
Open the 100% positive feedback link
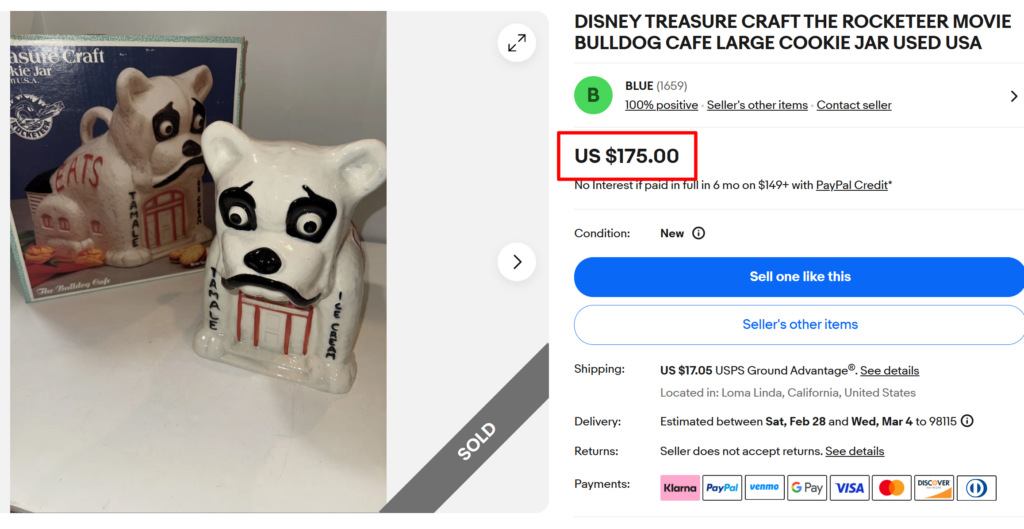click(661, 105)
